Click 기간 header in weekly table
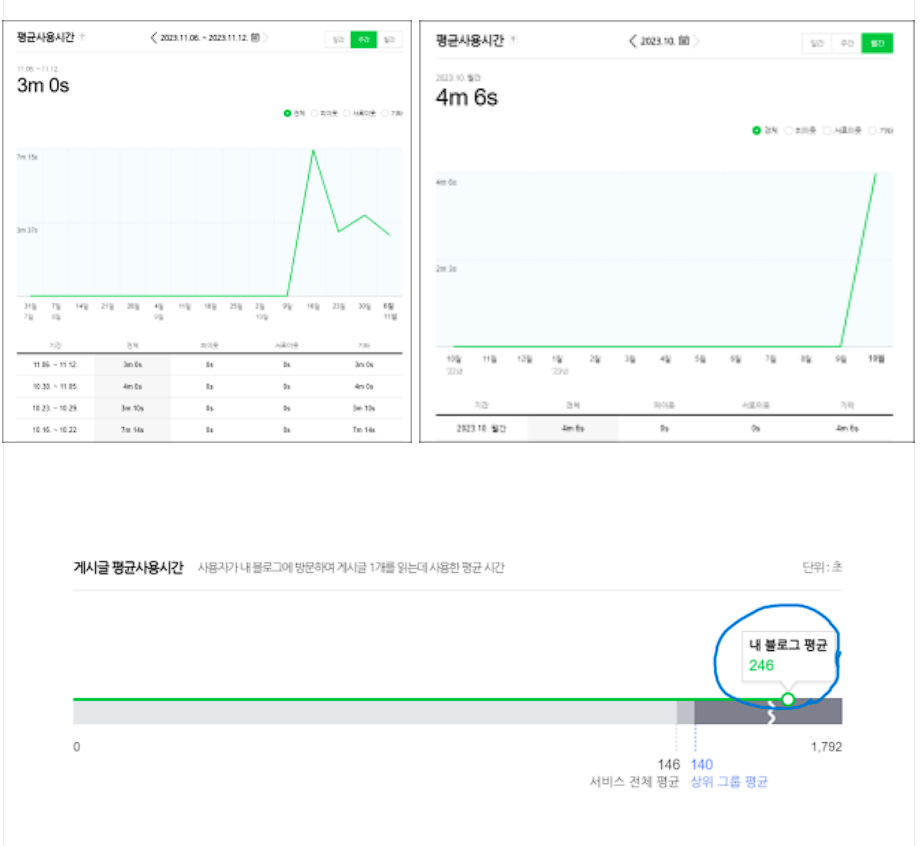 tap(55, 345)
